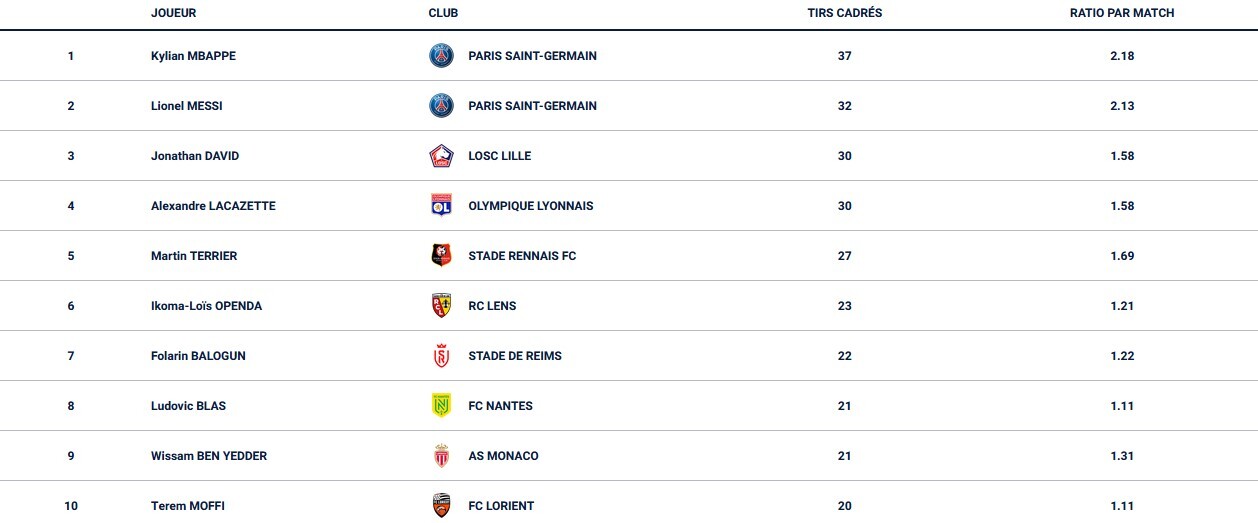Click the STADE DE REIMS club name
Viewport: 1258px width, 523px height.
point(514,356)
